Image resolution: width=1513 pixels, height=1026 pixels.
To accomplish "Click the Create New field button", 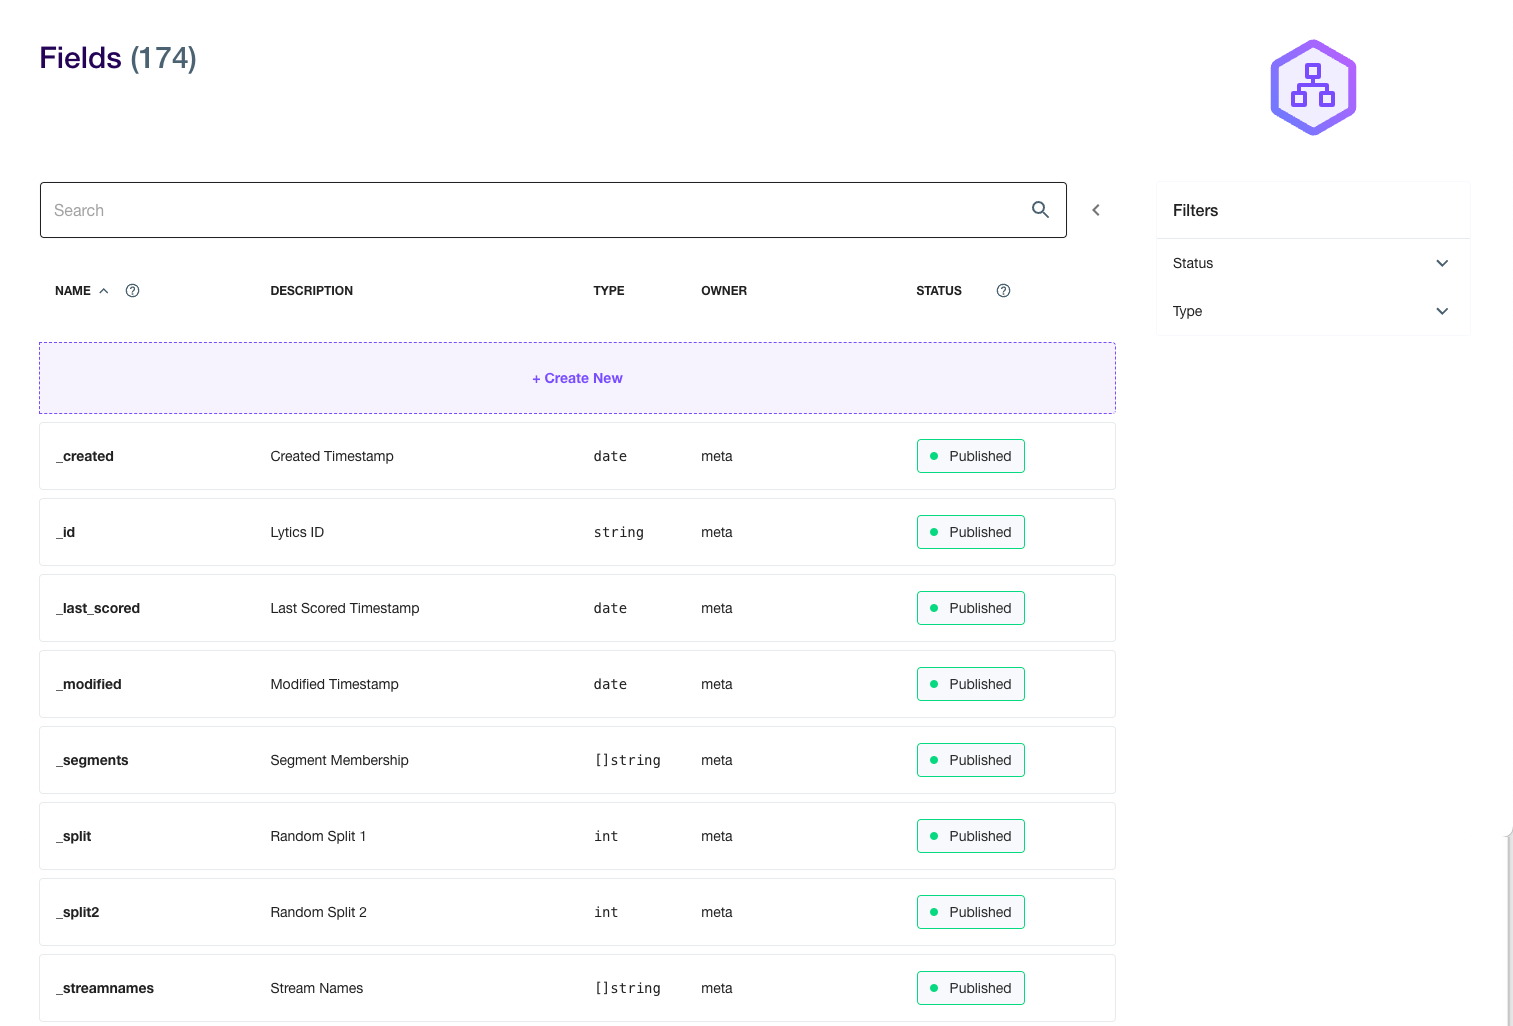I will tap(577, 378).
